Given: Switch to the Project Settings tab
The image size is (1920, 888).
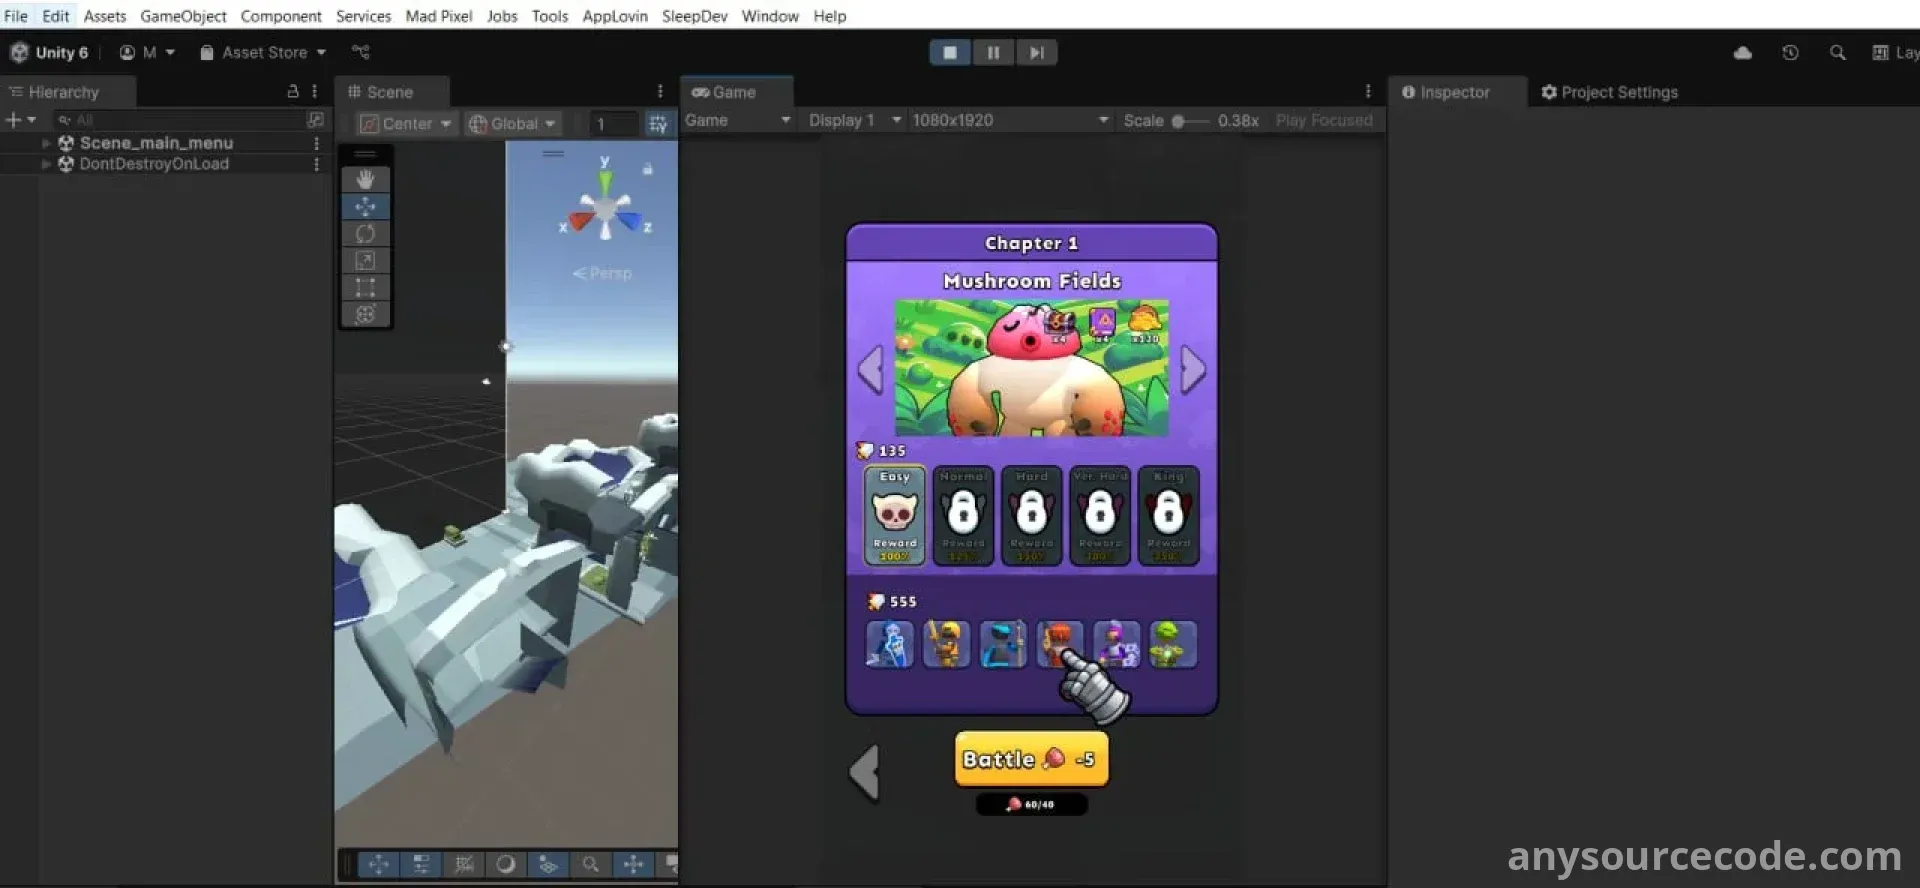Looking at the screenshot, I should [1609, 92].
